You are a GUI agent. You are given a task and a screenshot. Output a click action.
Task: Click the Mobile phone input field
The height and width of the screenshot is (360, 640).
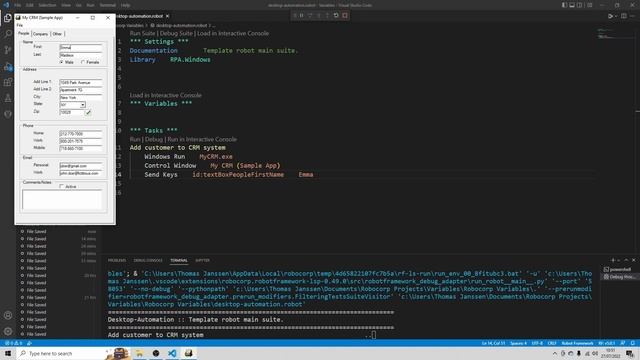[81, 148]
